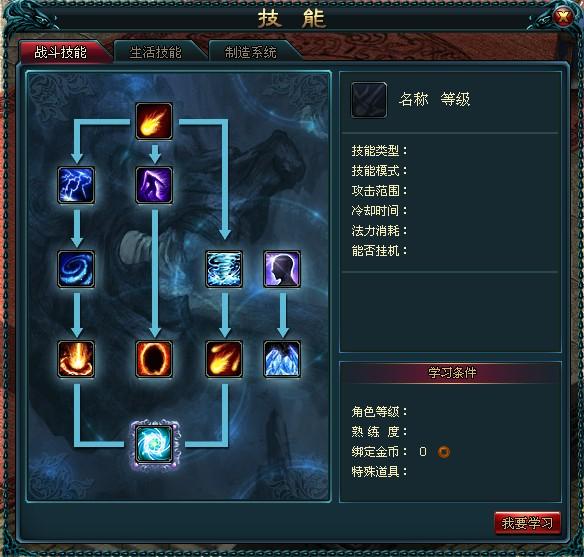Select the blue swirling vortex skill

click(x=76, y=269)
